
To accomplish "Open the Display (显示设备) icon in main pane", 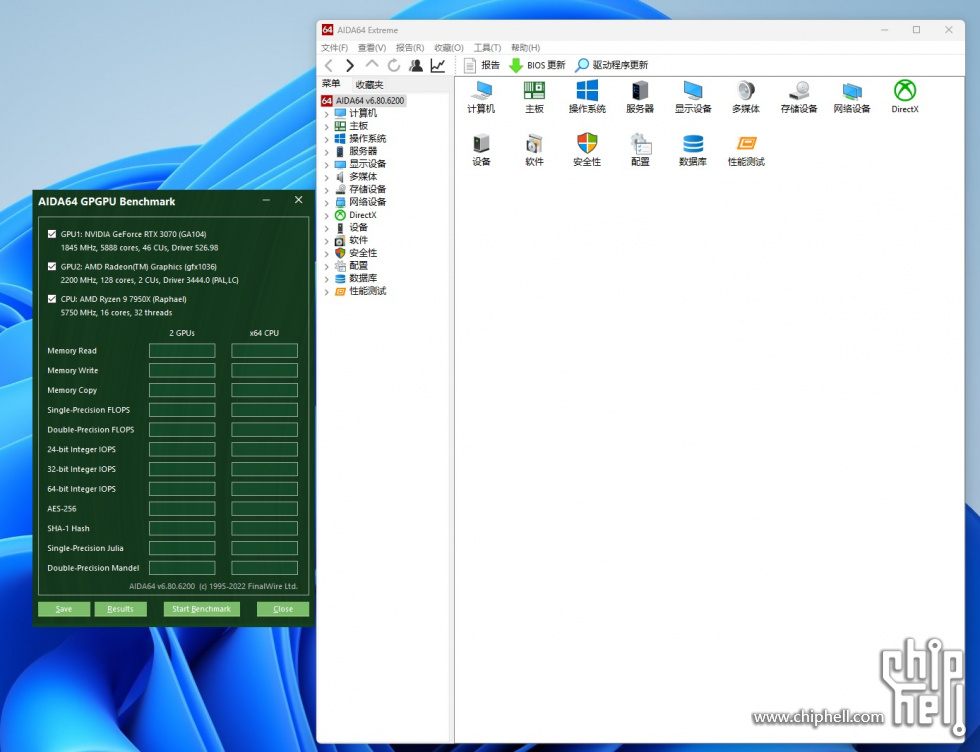I will point(693,97).
